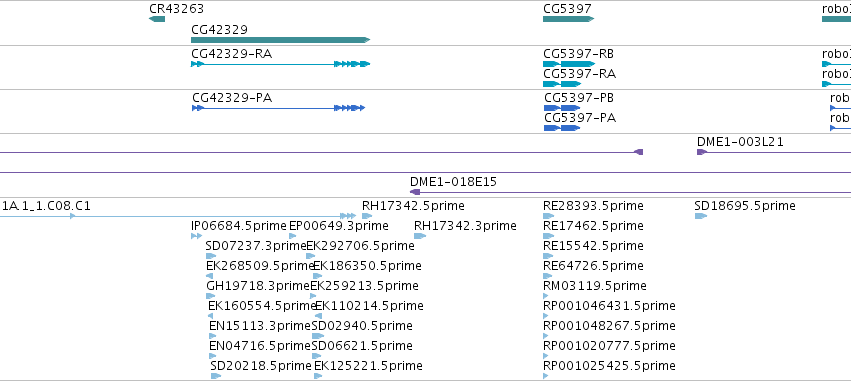Select the CR43263 gene arrow glyph
Screen dimensions: 851x381
[157, 19]
